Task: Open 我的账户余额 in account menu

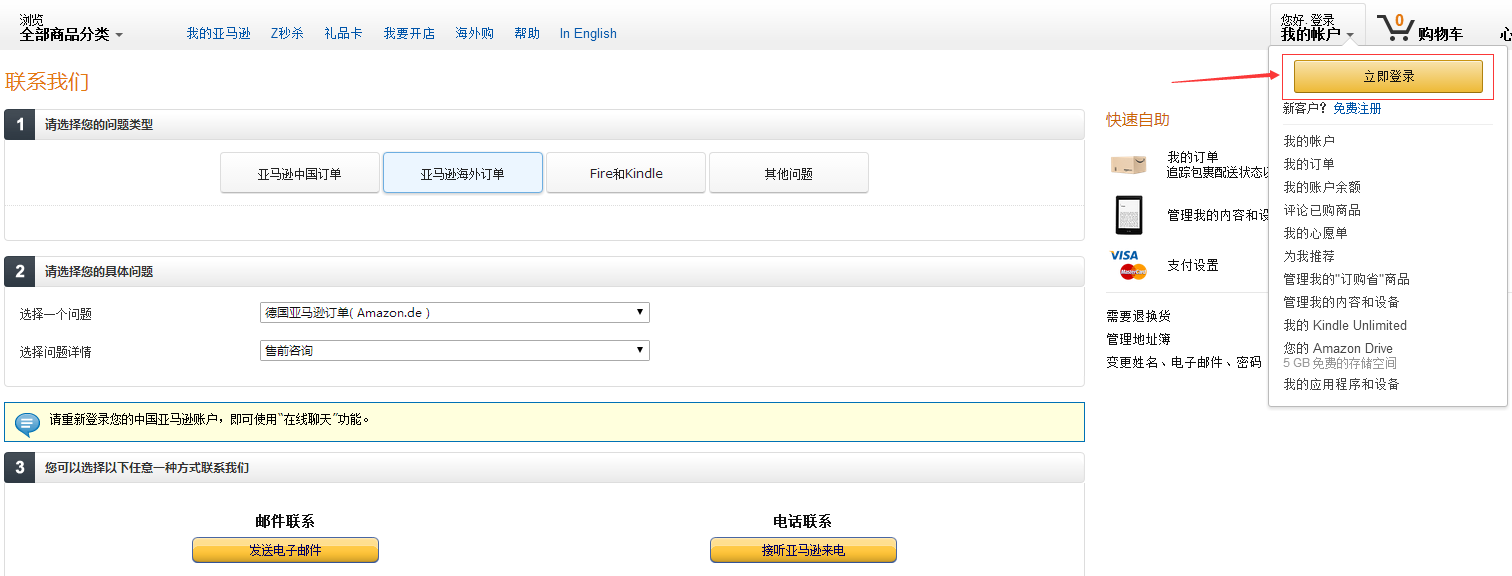Action: 1322,187
